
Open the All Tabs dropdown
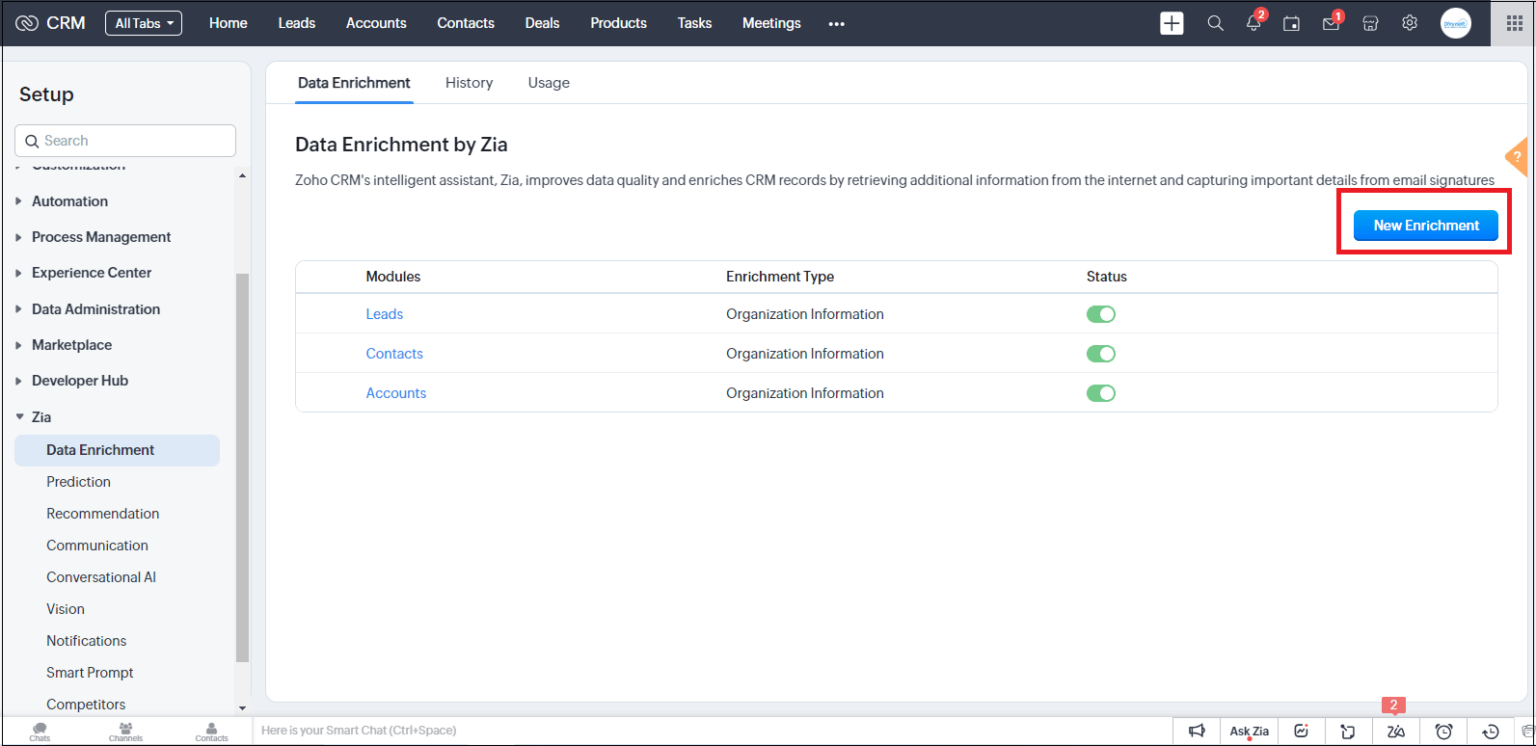pos(143,22)
